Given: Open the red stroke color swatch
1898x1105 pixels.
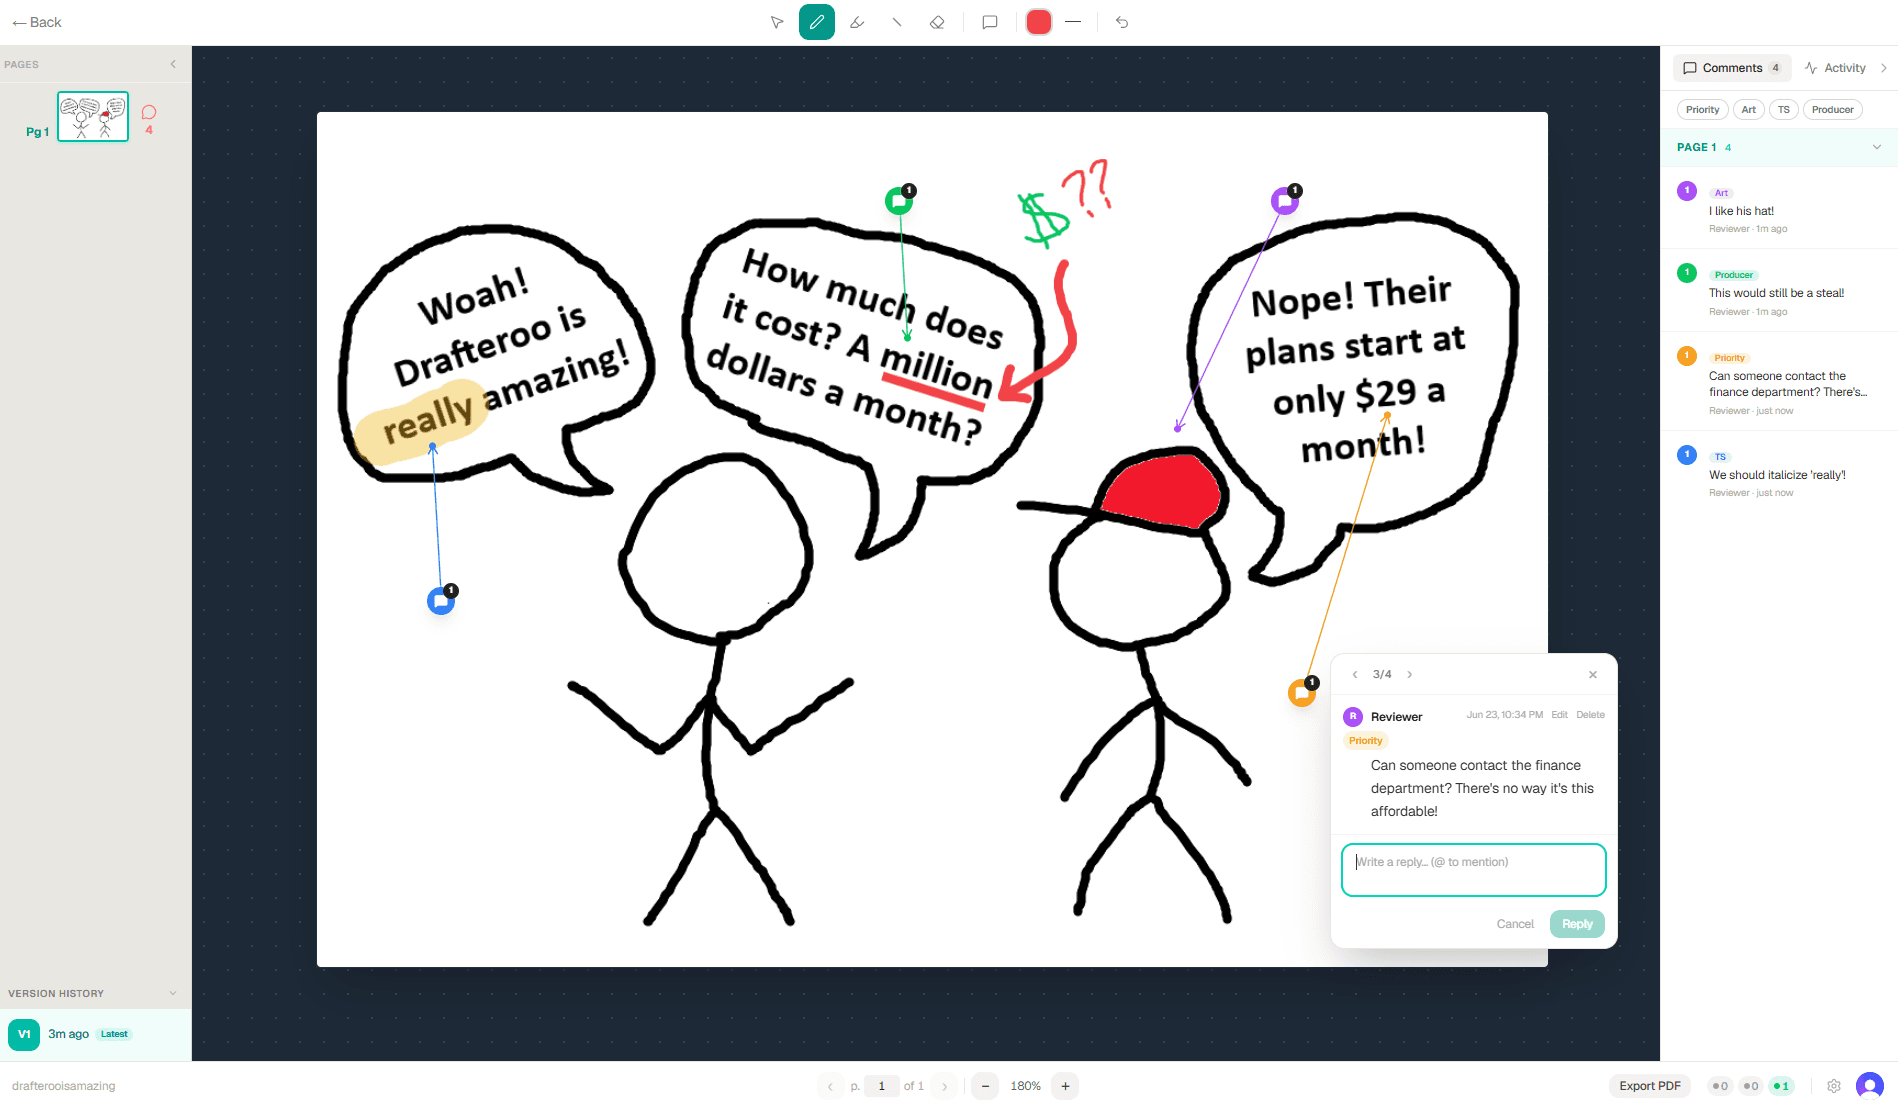Looking at the screenshot, I should point(1039,22).
